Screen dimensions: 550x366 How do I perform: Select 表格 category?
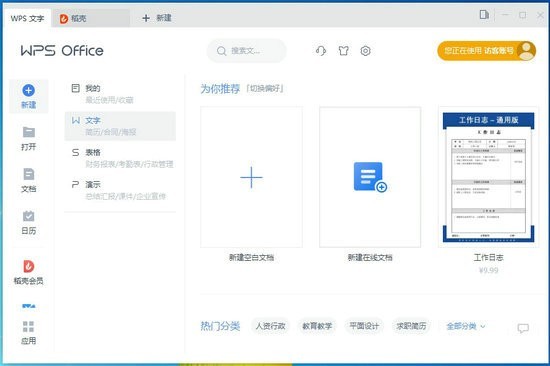pyautogui.click(x=120, y=158)
